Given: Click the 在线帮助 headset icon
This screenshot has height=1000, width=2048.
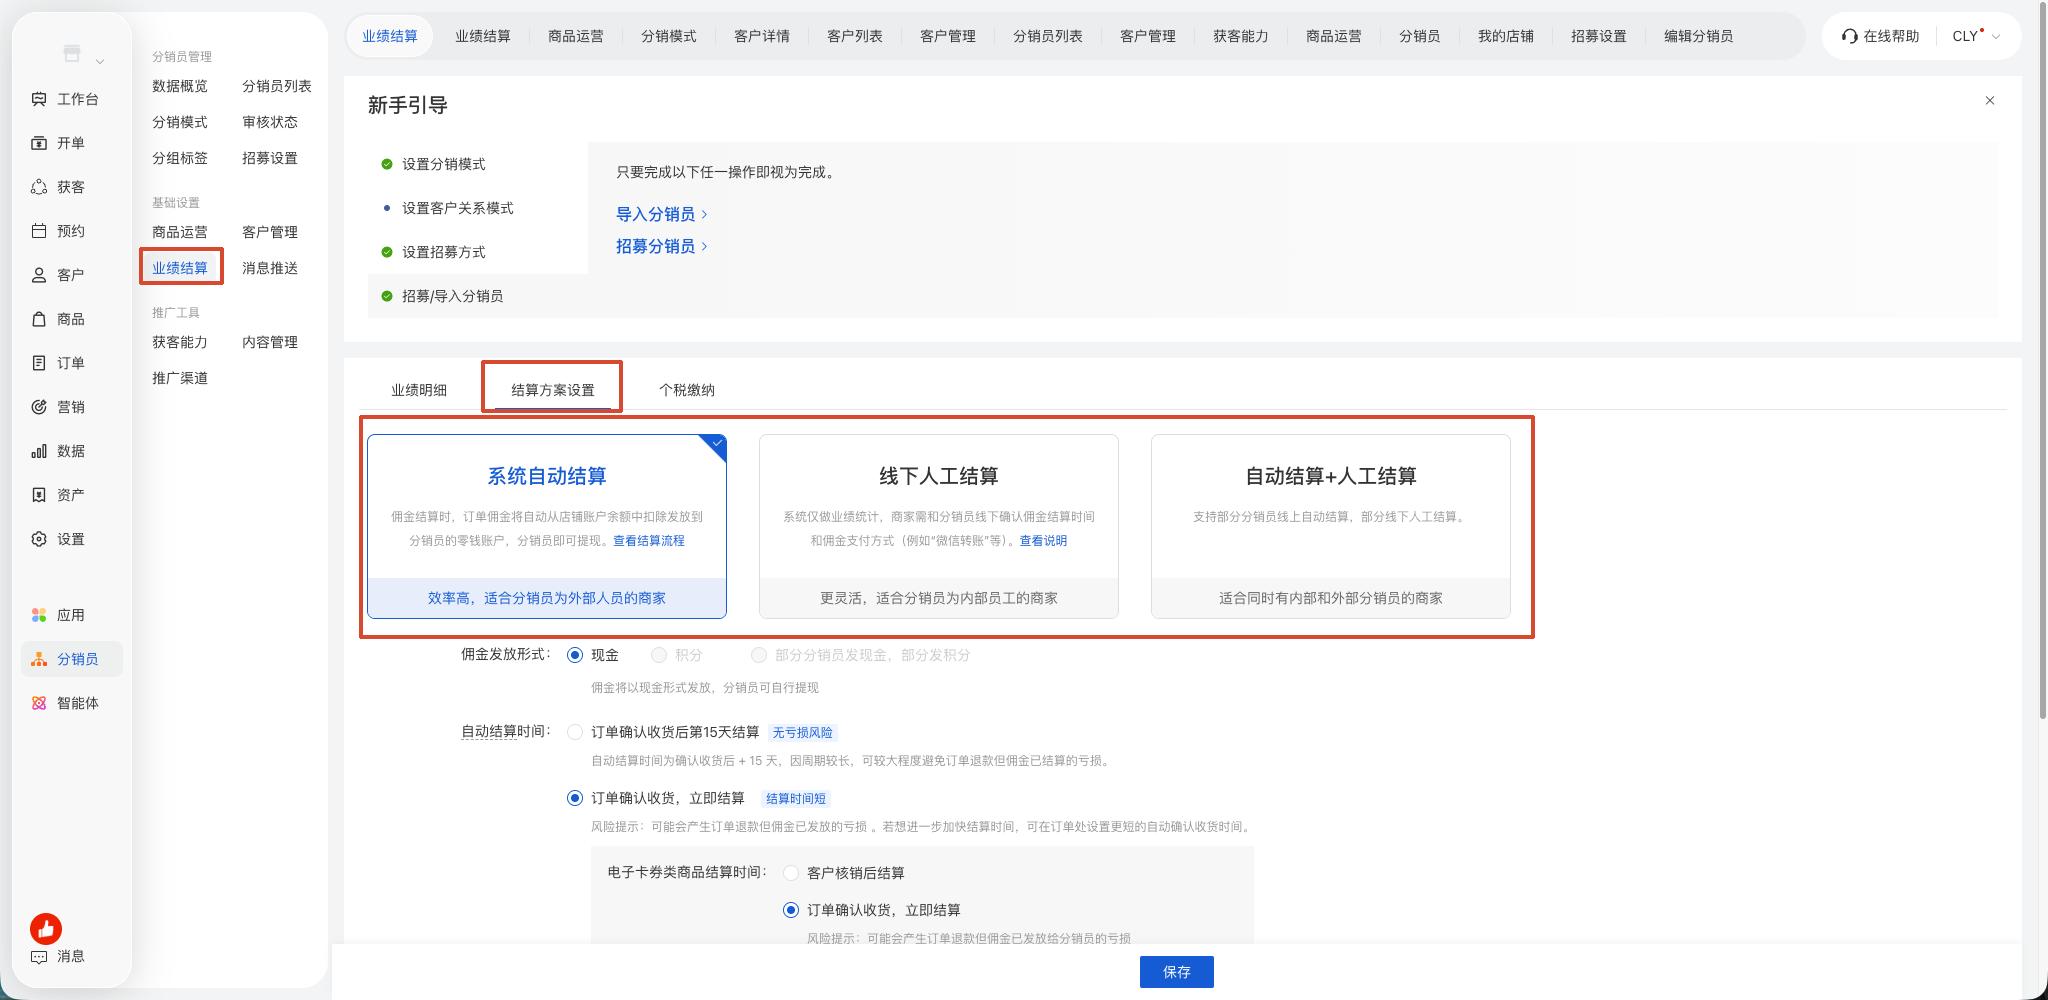Looking at the screenshot, I should click(1849, 36).
